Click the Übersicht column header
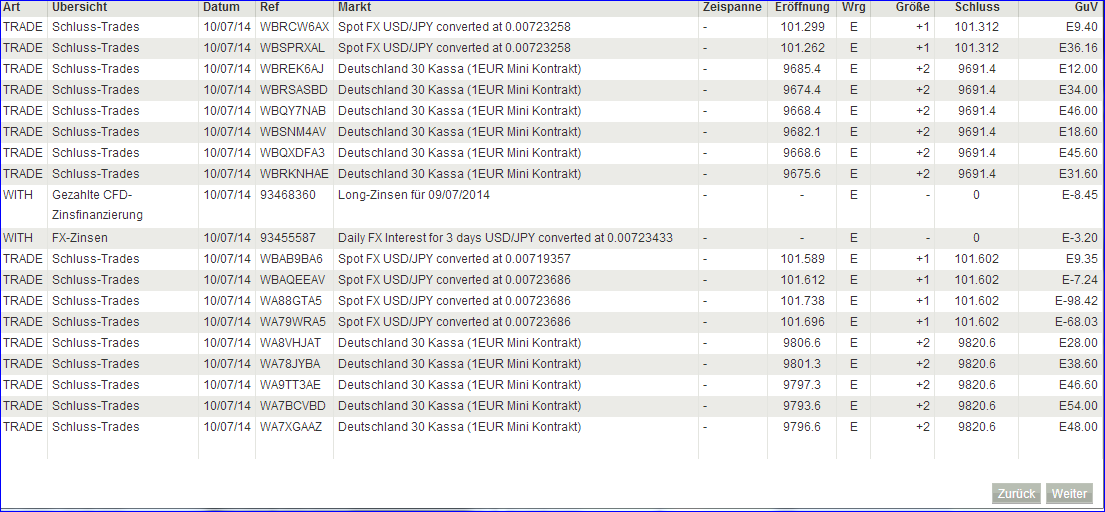 pyautogui.click(x=79, y=7)
